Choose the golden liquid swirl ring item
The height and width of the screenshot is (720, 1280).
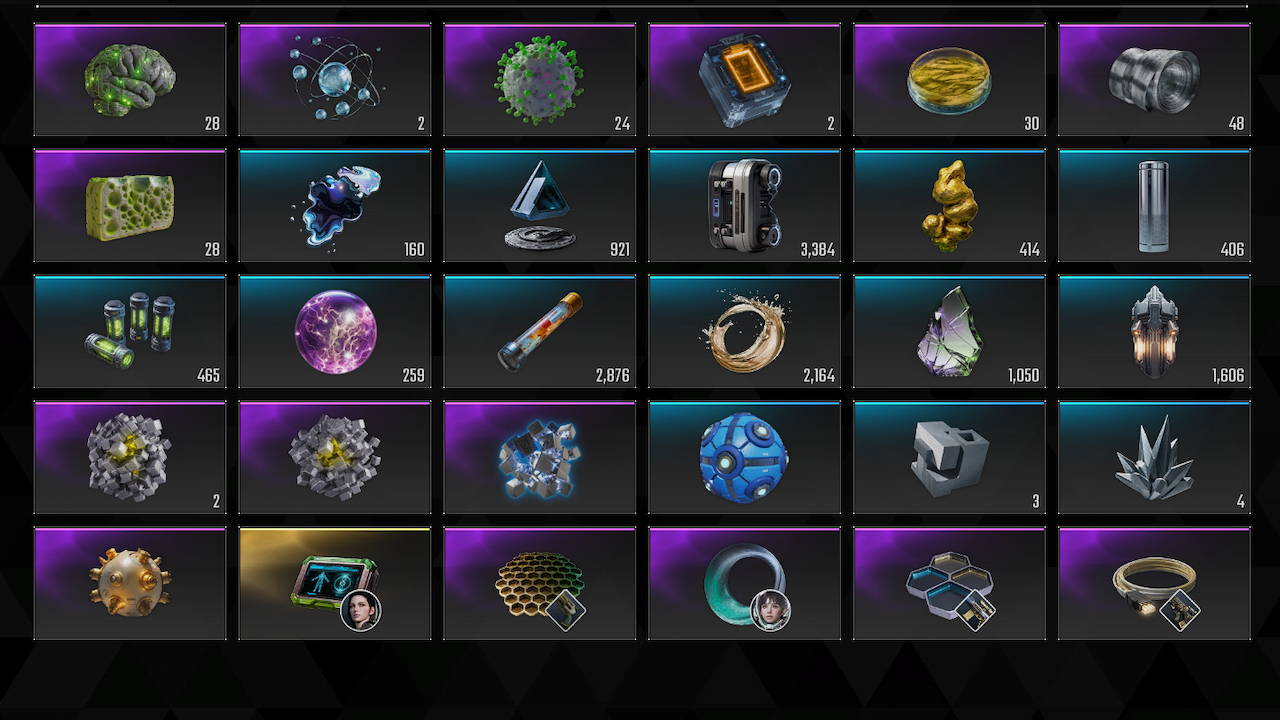pyautogui.click(x=745, y=332)
